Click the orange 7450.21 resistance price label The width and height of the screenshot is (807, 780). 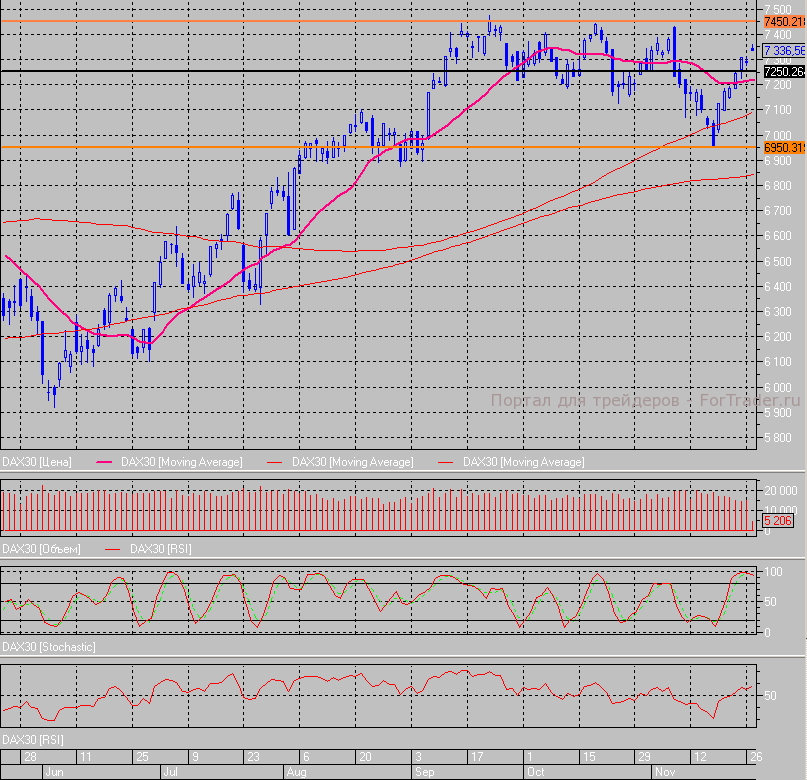pos(783,21)
